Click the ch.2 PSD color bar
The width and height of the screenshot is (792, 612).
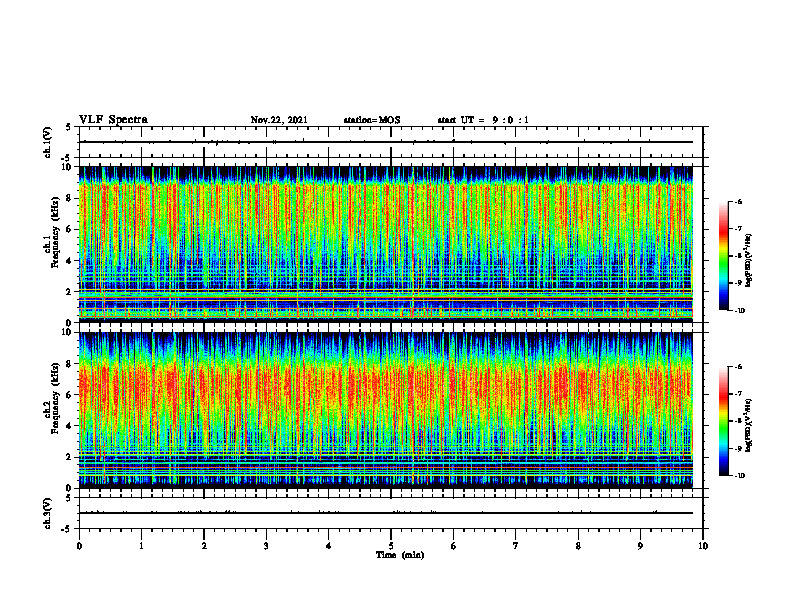(723, 421)
